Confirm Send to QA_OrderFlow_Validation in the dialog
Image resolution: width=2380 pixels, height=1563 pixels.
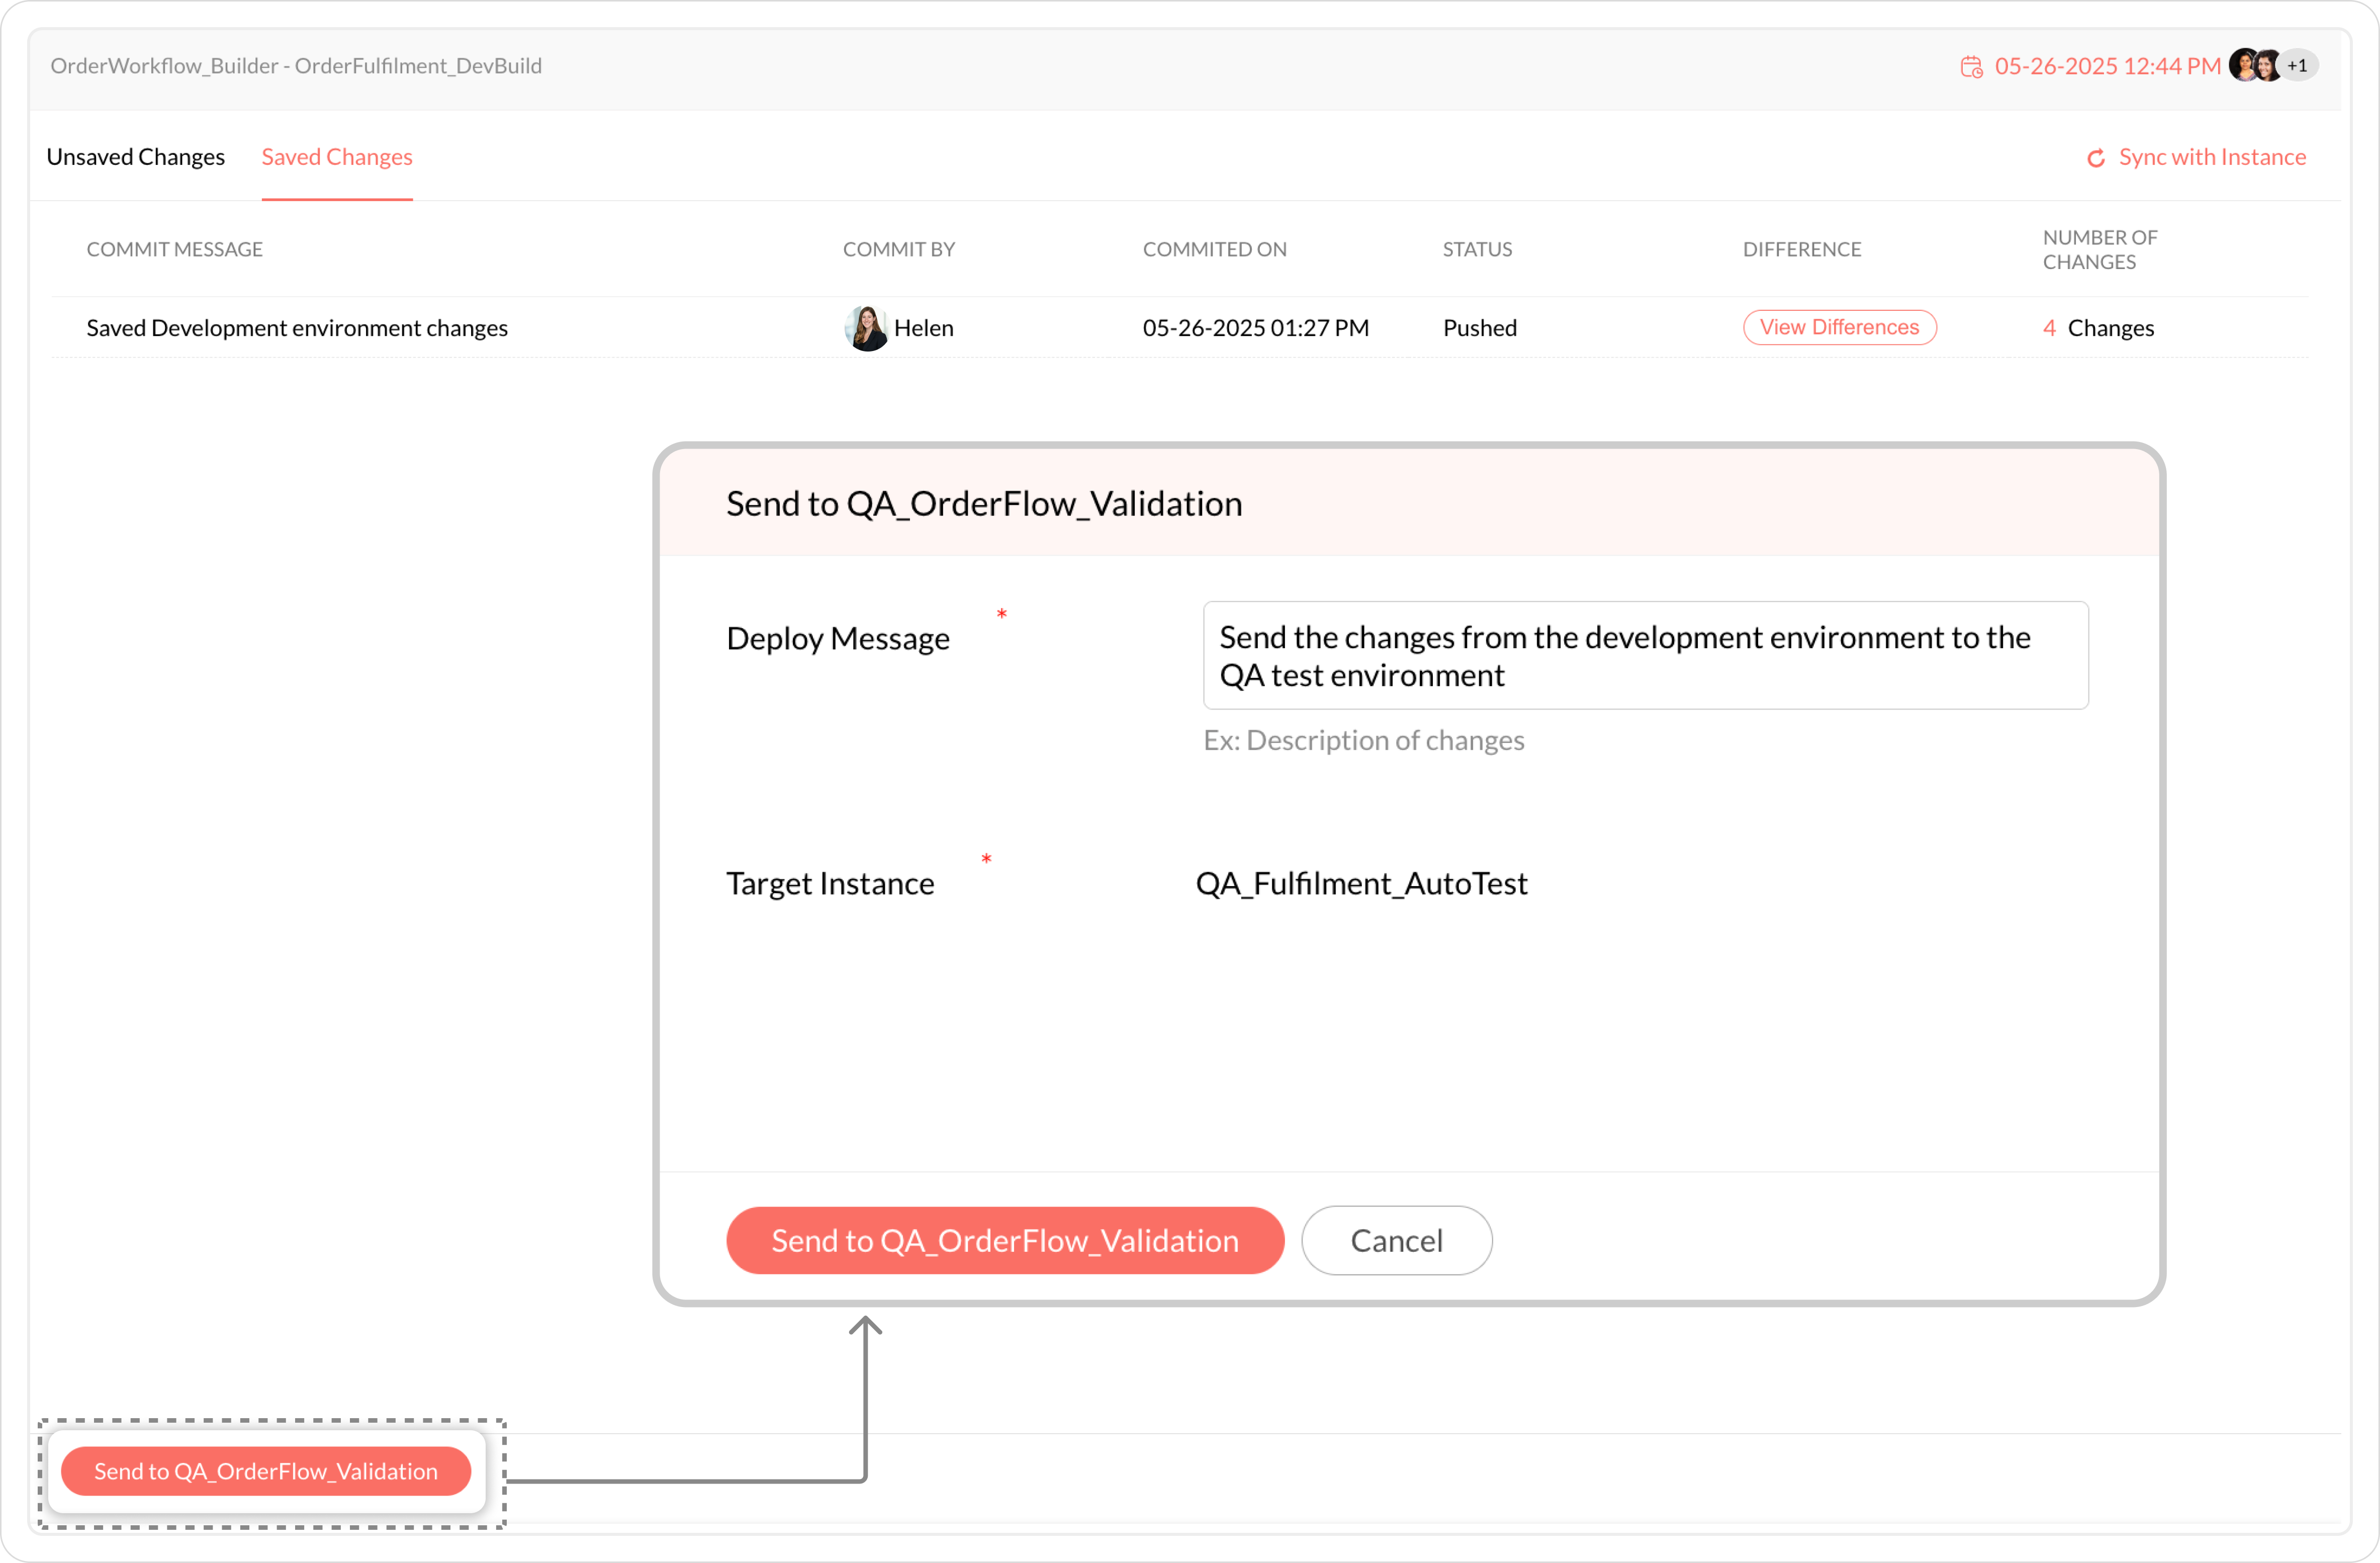pyautogui.click(x=1004, y=1240)
